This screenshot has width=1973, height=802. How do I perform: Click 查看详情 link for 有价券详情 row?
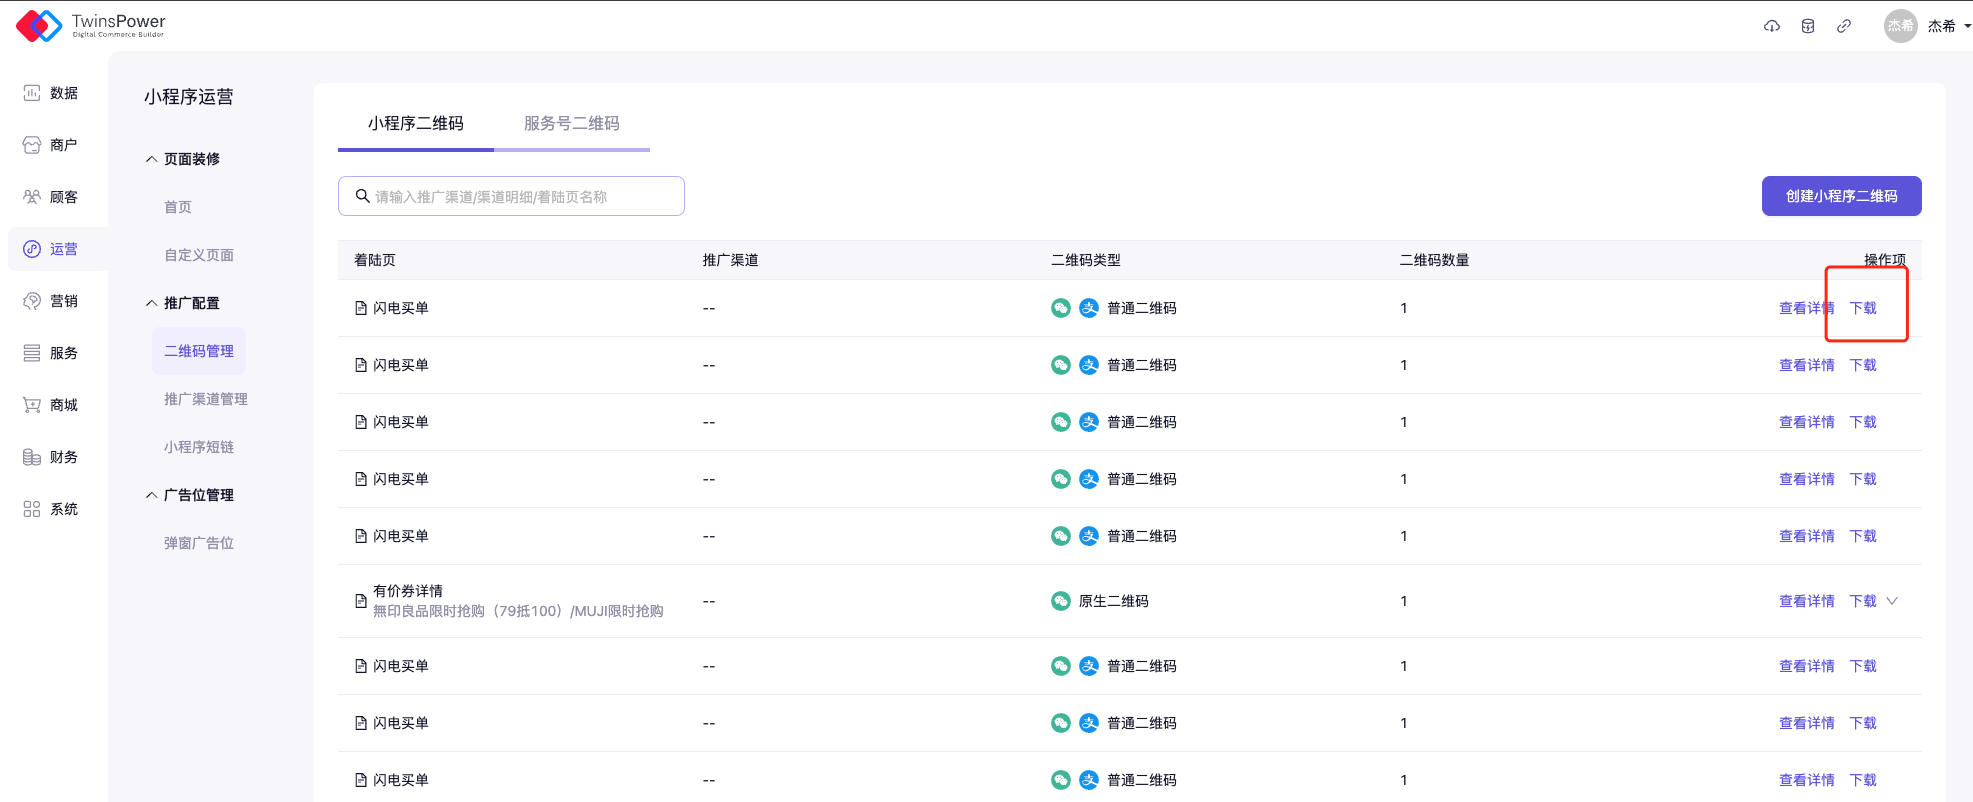1806,601
